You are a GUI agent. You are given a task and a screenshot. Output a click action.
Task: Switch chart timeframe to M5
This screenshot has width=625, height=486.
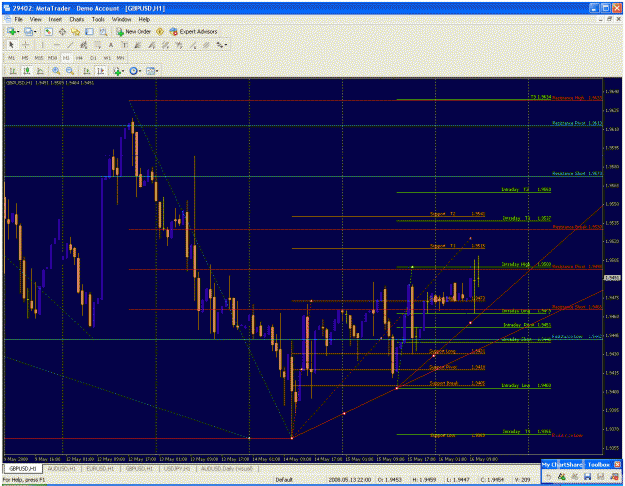pos(25,58)
